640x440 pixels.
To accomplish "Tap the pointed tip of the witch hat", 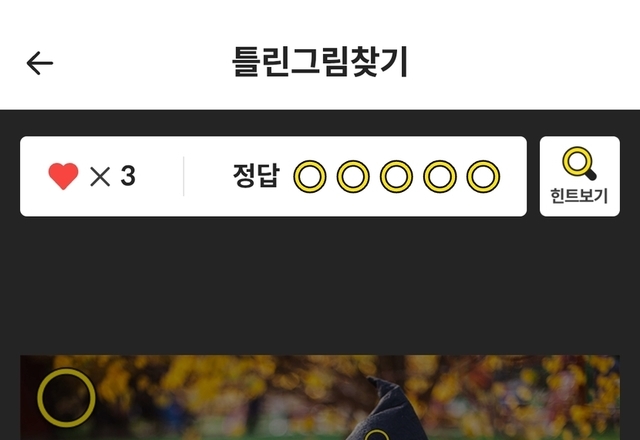I will tap(378, 384).
